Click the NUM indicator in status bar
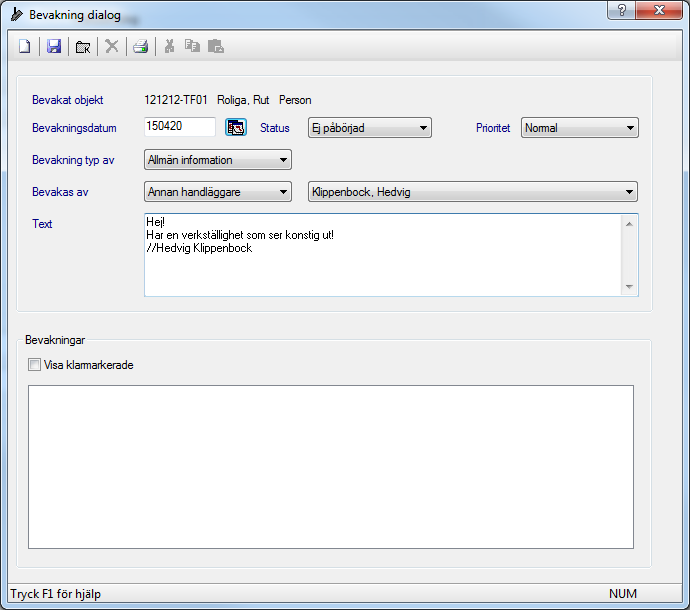Screen dimensions: 690x610 pos(623,594)
